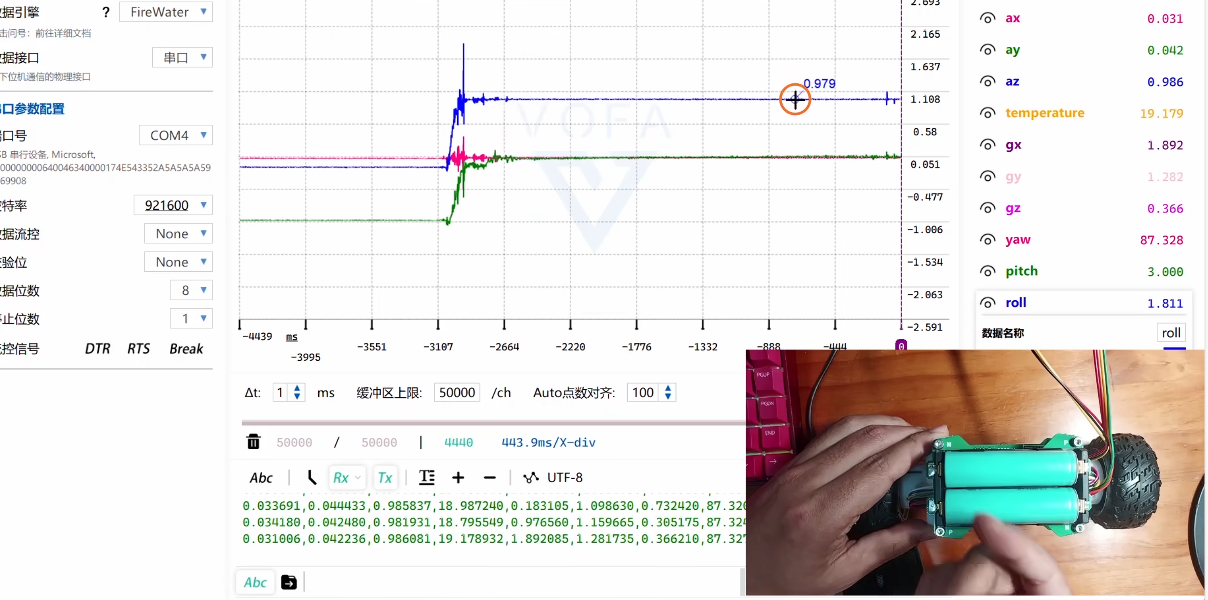This screenshot has width=1208, height=600.
Task: Click the waveform node icon beside UTF-8
Action: click(x=531, y=478)
